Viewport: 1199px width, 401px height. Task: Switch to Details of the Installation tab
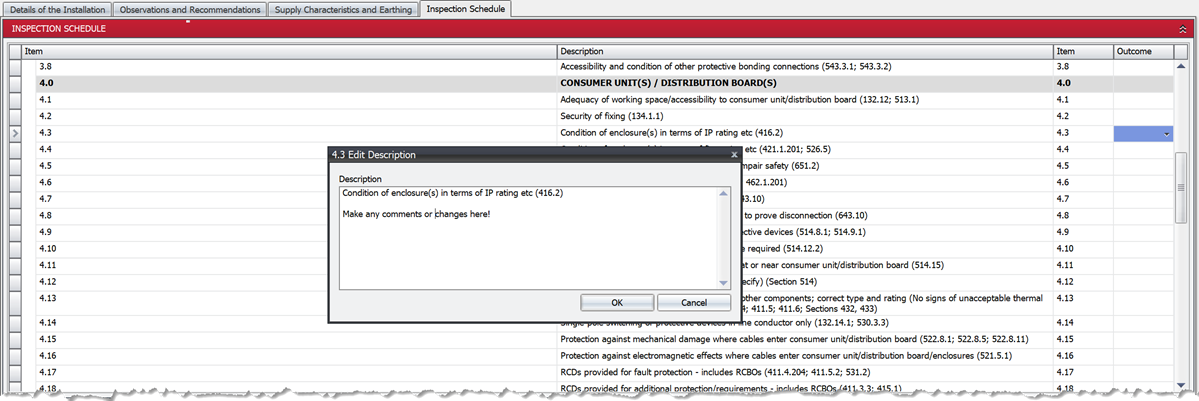(58, 9)
